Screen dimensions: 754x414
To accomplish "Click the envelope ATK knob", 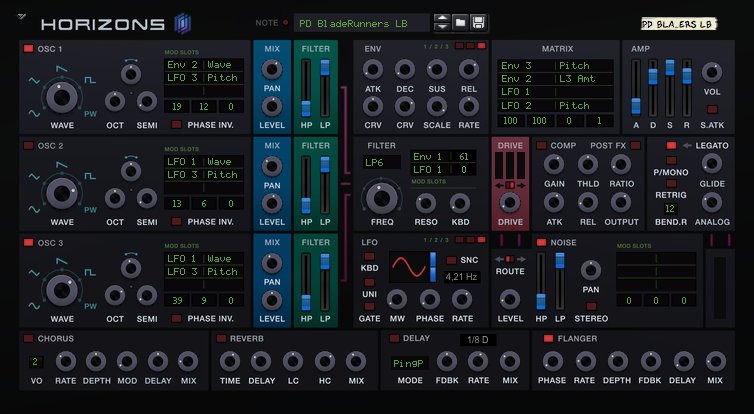I will click(373, 70).
